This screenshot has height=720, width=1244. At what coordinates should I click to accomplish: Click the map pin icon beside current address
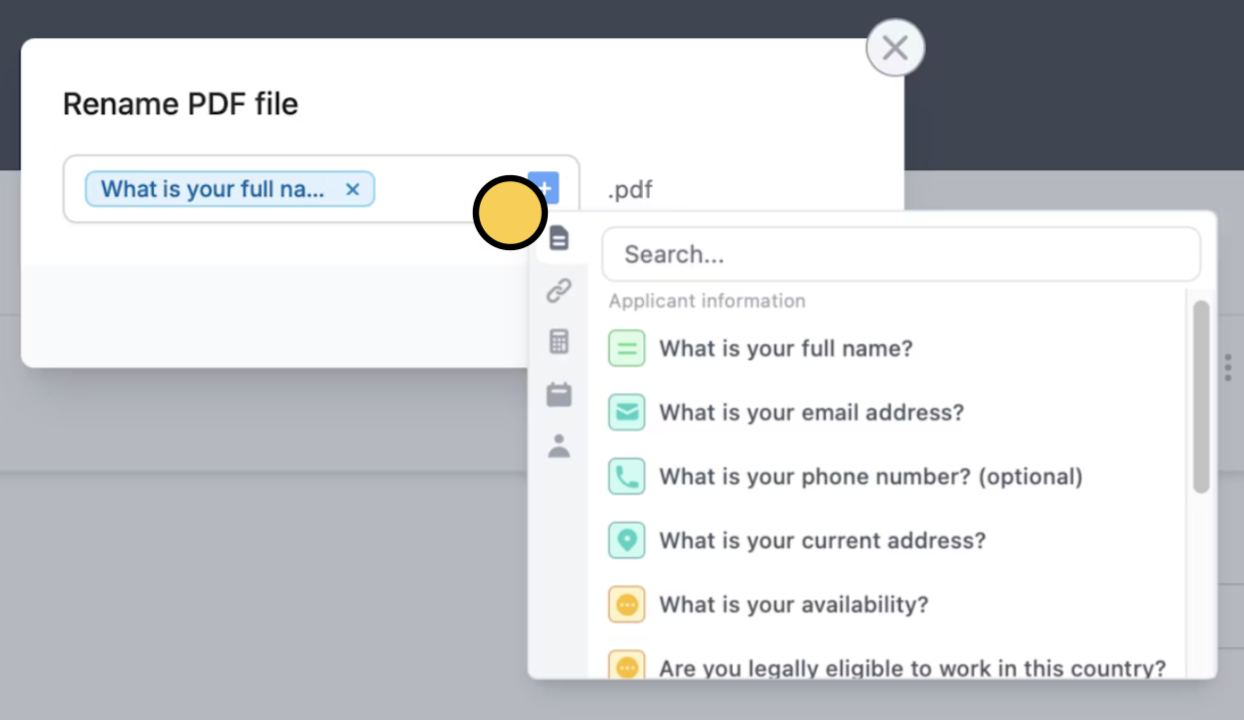click(x=627, y=541)
